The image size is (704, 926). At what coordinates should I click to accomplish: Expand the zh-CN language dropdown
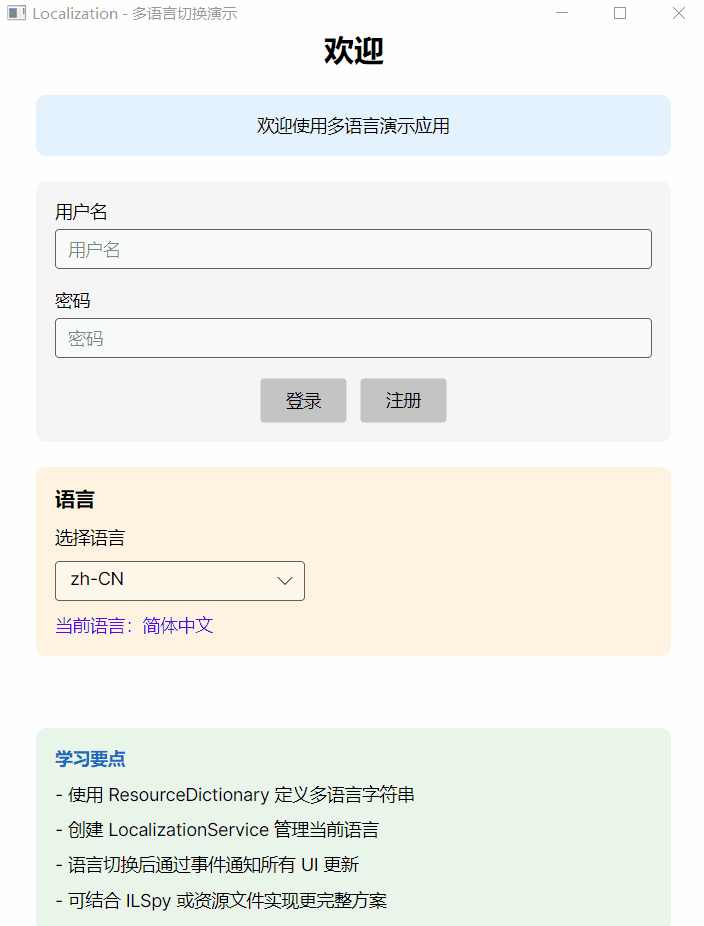tap(180, 581)
